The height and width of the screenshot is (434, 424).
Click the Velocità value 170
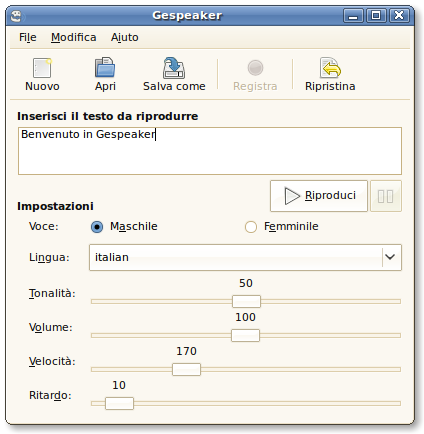[186, 351]
